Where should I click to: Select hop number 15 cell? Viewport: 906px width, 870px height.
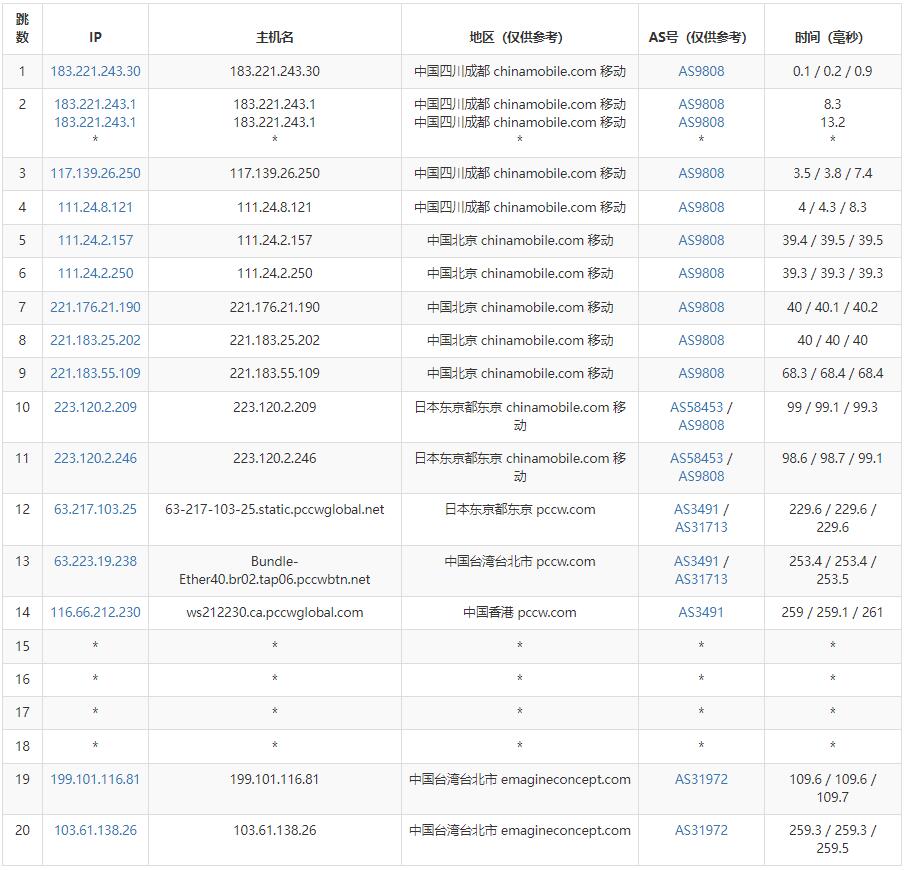tap(23, 646)
